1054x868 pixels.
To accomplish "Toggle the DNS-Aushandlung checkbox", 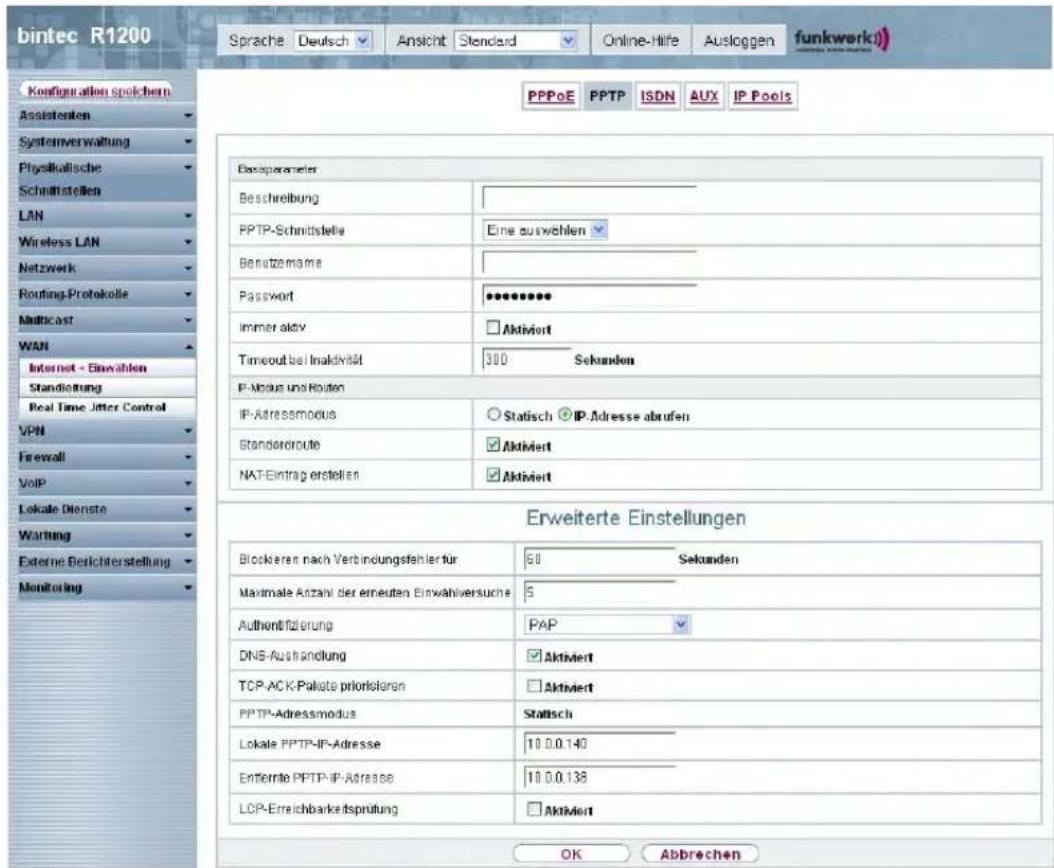I will (x=534, y=656).
